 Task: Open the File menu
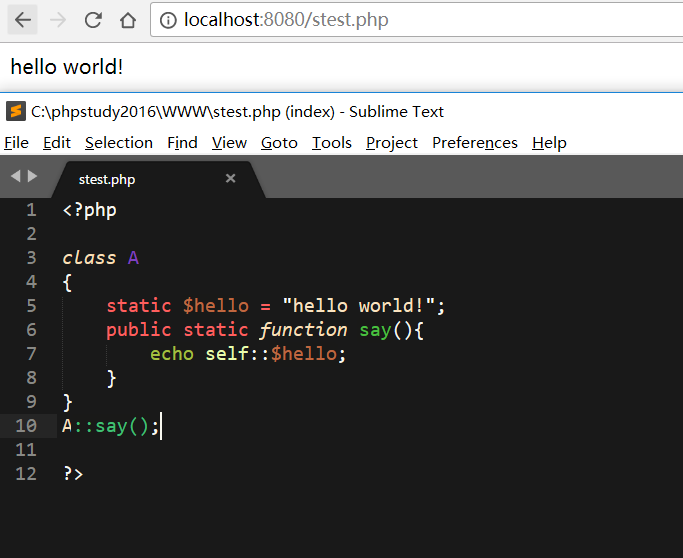16,143
